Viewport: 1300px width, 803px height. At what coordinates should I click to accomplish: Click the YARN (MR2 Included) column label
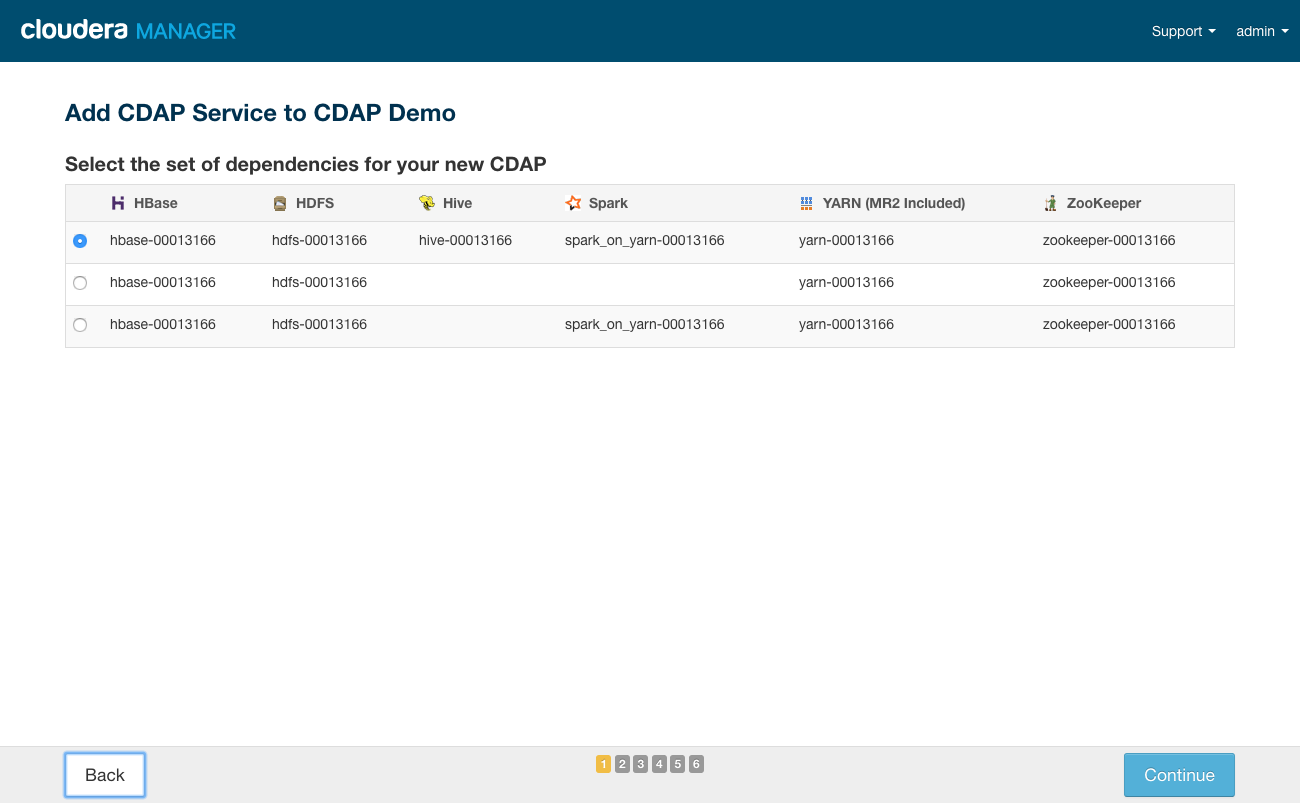893,202
